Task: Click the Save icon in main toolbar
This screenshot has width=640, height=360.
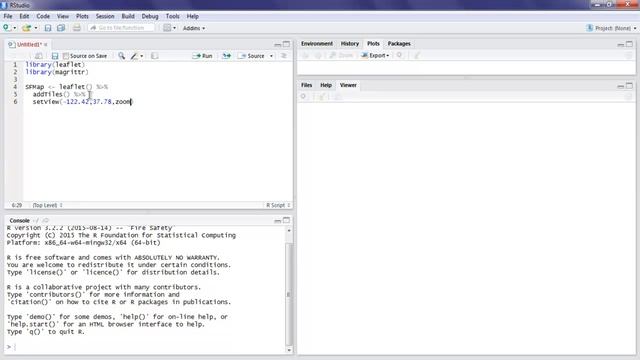Action: pyautogui.click(x=48, y=28)
